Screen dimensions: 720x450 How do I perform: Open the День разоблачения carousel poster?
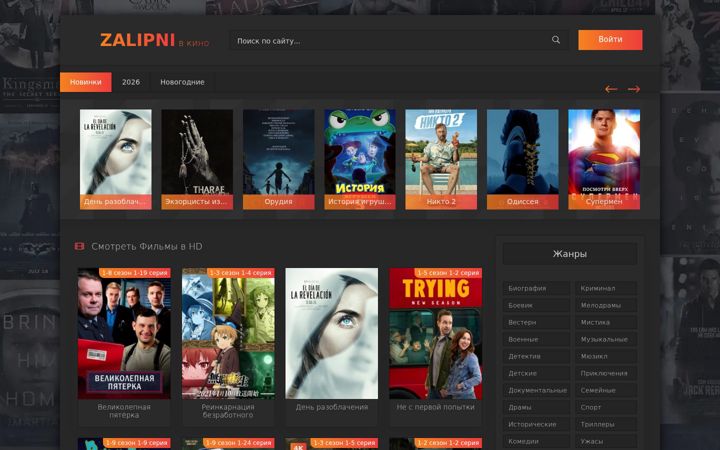coord(116,159)
